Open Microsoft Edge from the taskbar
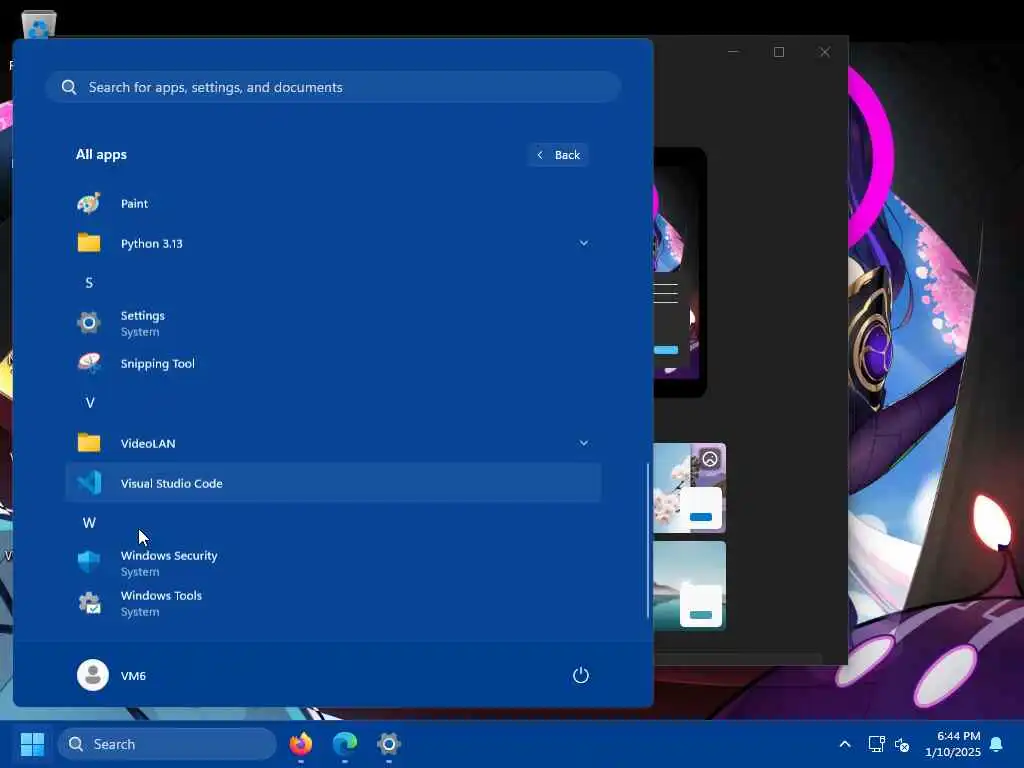Image resolution: width=1024 pixels, height=768 pixels. pyautogui.click(x=344, y=744)
